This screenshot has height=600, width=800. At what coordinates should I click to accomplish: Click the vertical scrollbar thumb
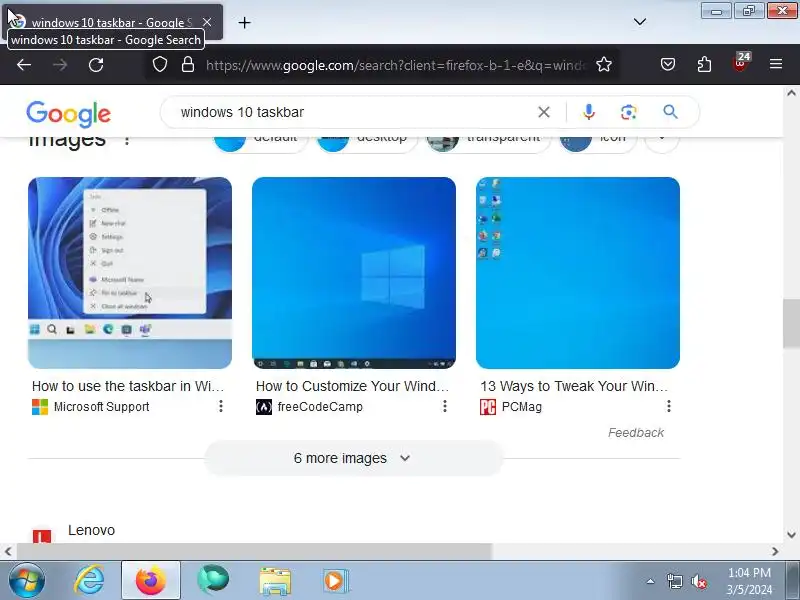[x=791, y=324]
